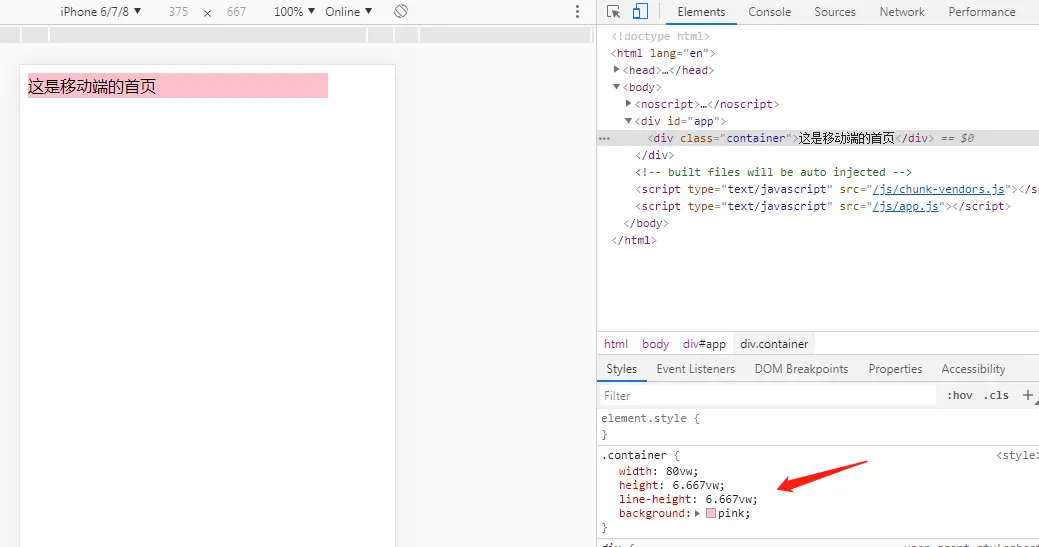The width and height of the screenshot is (1039, 547).
Task: Toggle the :hov element state button
Action: click(959, 395)
